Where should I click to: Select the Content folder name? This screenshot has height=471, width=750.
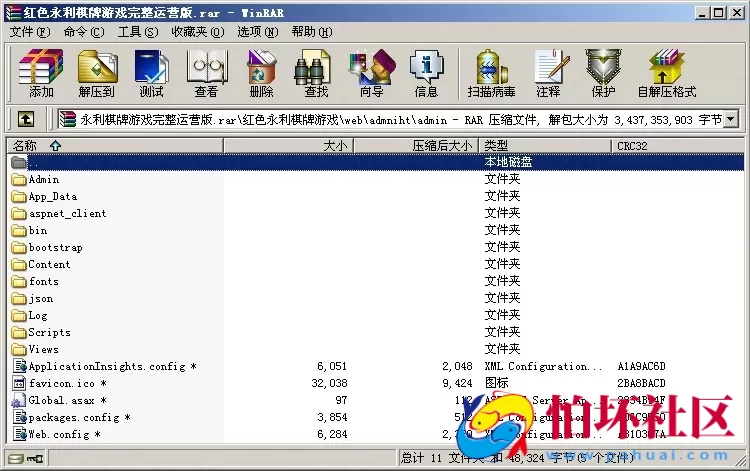49,264
